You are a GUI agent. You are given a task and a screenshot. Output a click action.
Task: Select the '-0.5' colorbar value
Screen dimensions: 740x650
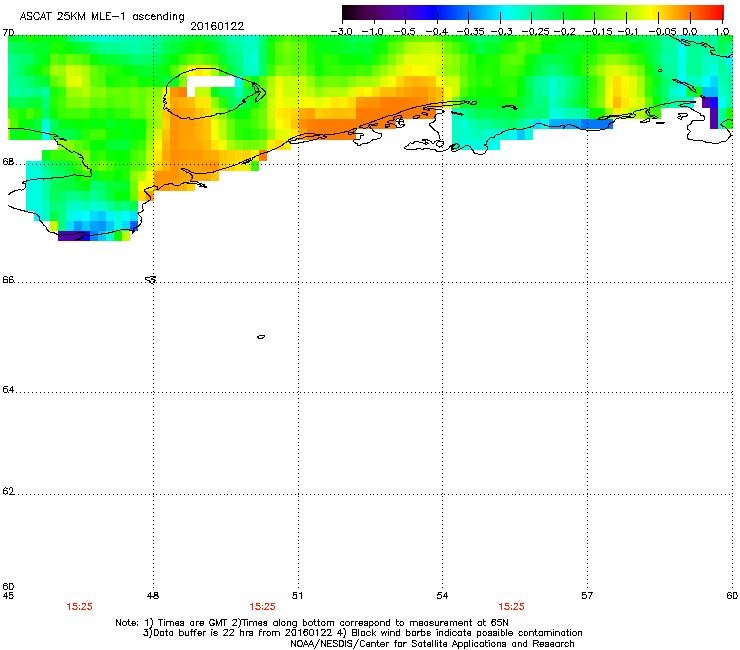coord(404,32)
